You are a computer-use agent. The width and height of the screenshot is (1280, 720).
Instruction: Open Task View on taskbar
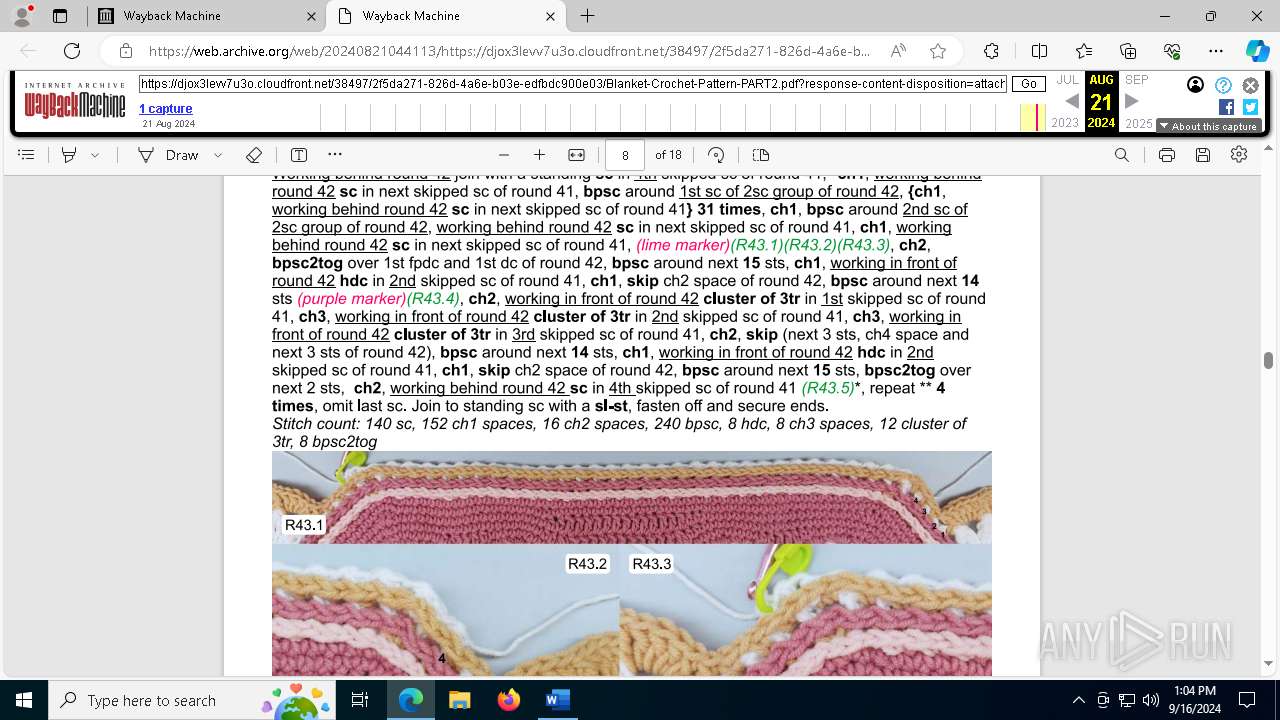coord(361,700)
